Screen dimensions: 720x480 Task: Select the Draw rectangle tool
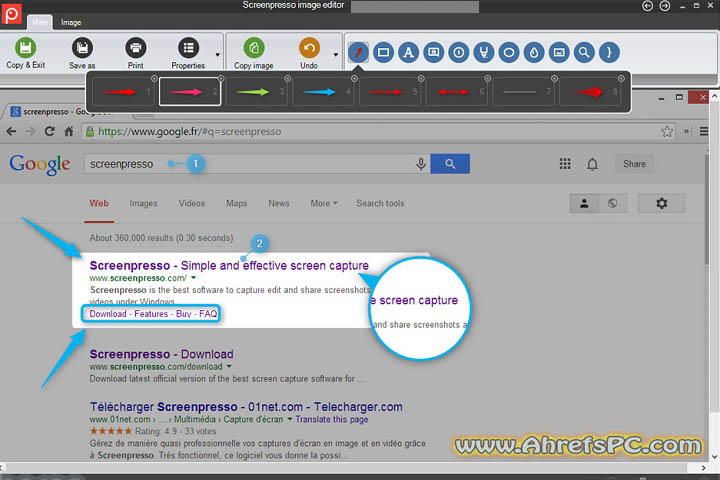click(383, 52)
